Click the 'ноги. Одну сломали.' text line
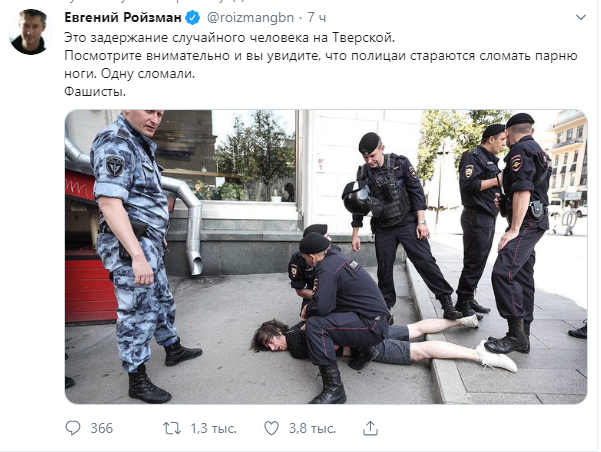Image resolution: width=601 pixels, height=452 pixels. coord(130,74)
